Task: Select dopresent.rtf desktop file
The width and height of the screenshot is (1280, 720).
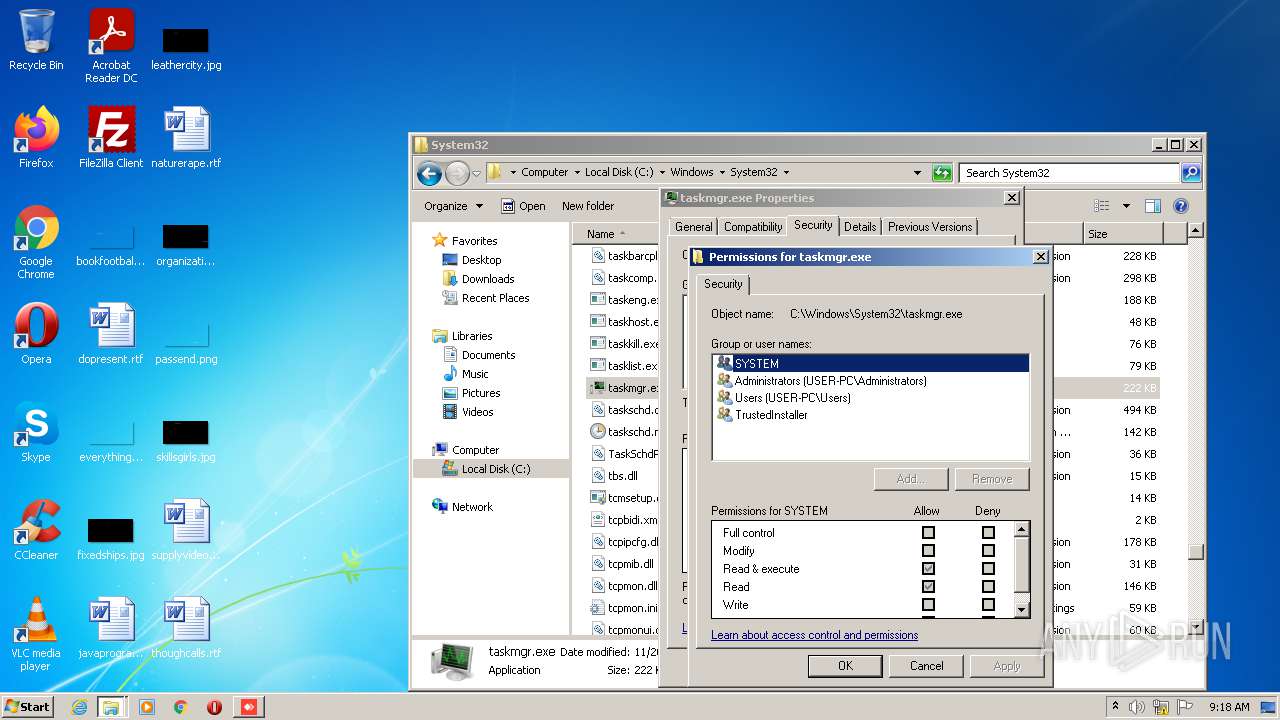Action: [111, 334]
